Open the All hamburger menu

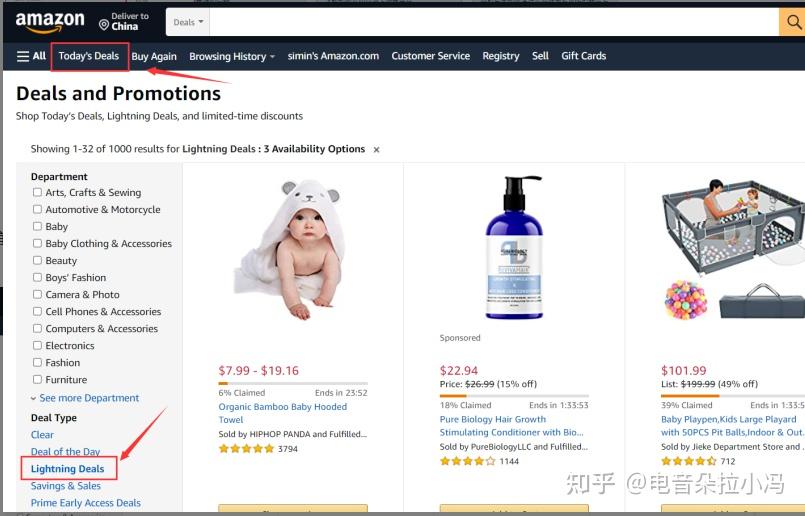coord(31,56)
